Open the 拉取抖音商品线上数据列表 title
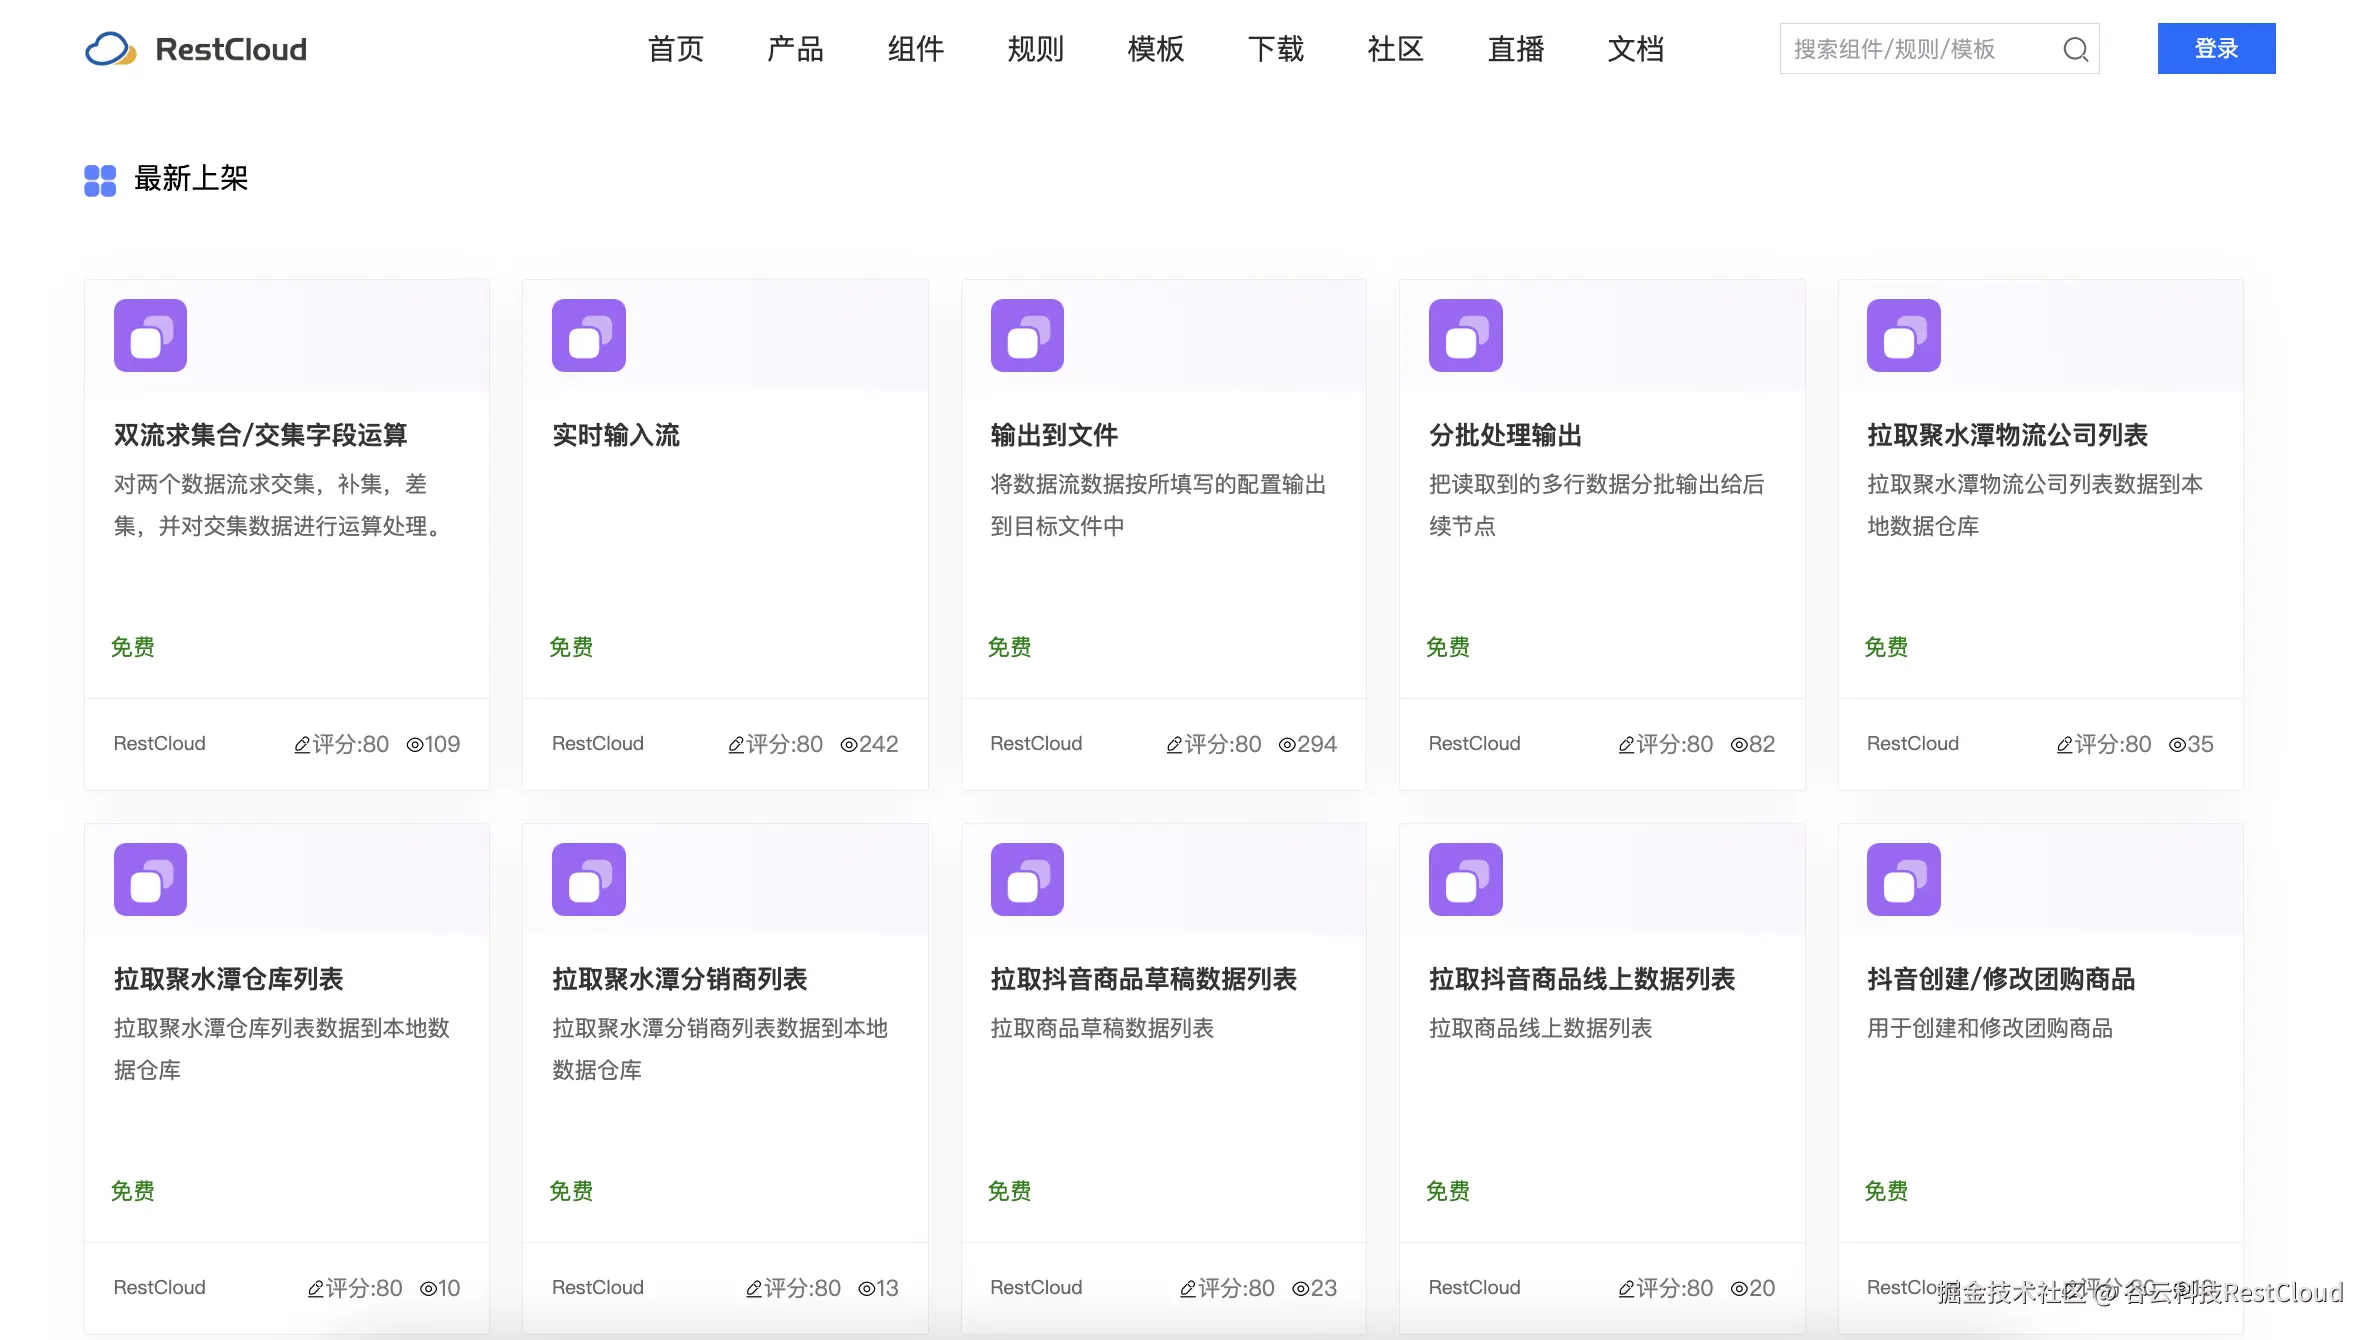The height and width of the screenshot is (1340, 2378). (1582, 979)
